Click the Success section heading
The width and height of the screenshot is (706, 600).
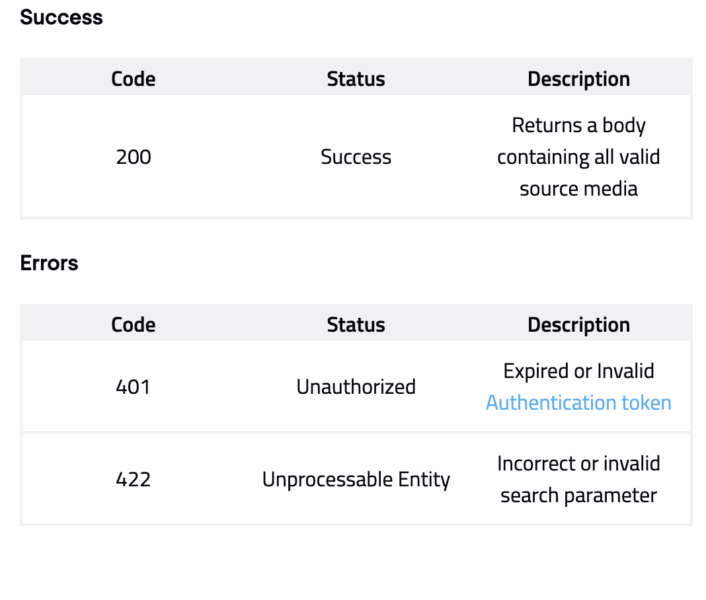coord(61,17)
